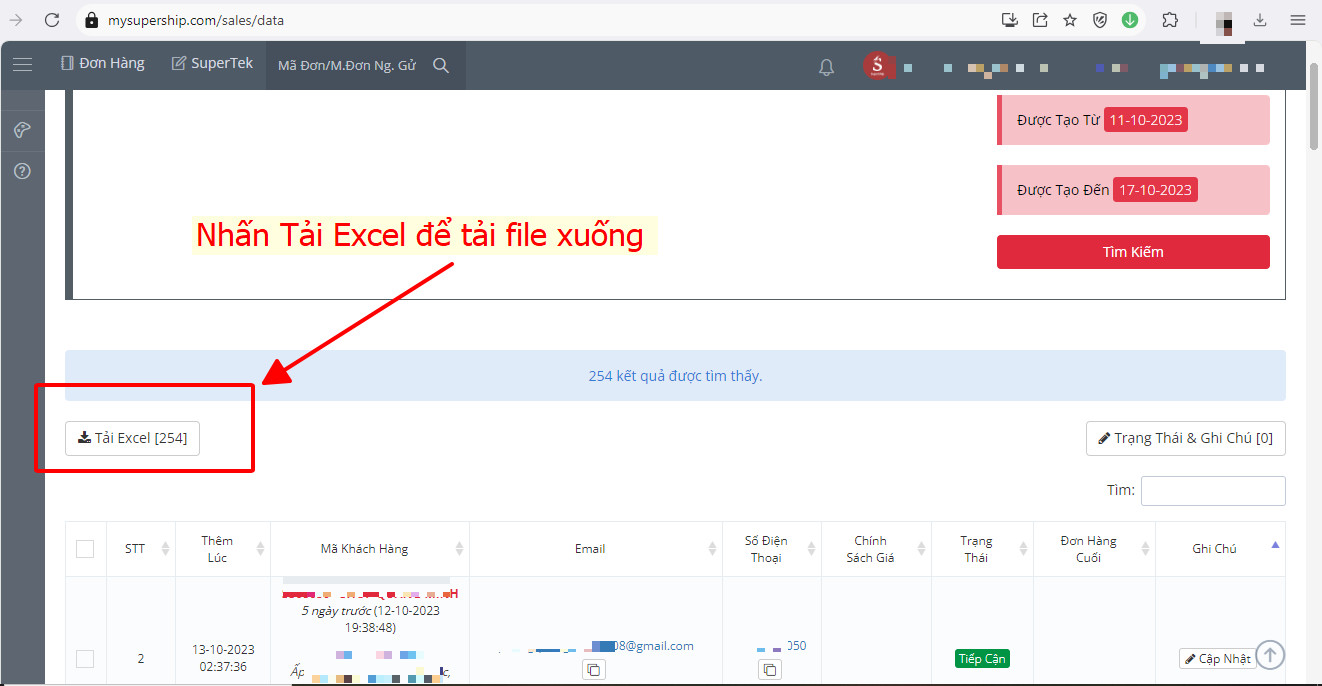Open browser downloads icon

pyautogui.click(x=1260, y=20)
